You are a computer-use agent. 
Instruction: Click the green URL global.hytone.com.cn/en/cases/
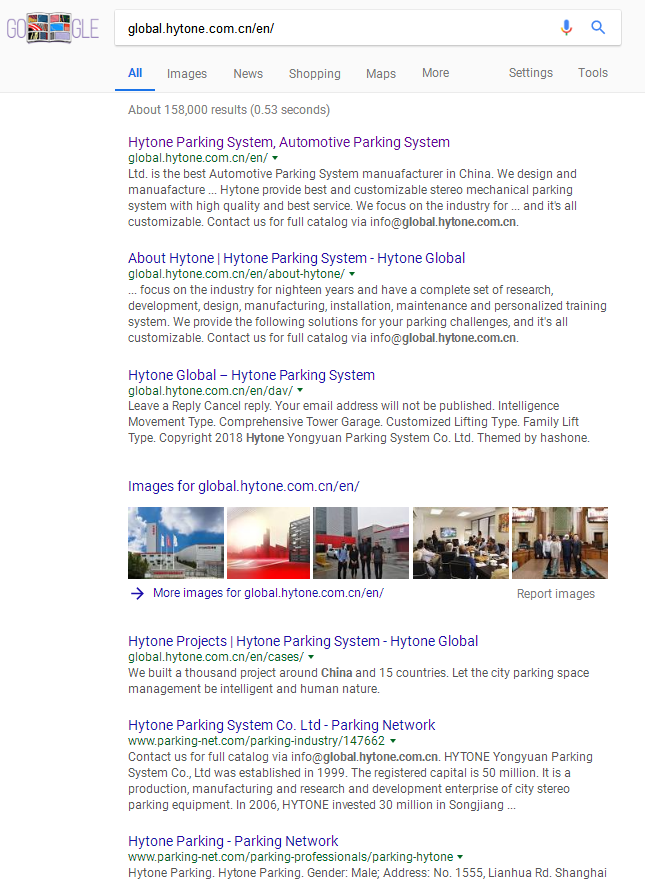216,657
